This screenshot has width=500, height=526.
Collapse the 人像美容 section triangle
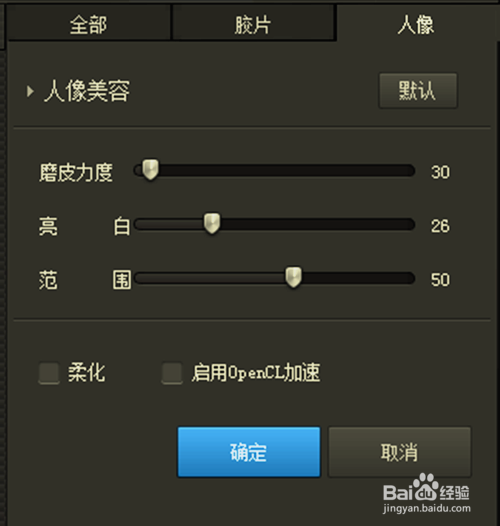pyautogui.click(x=30, y=91)
